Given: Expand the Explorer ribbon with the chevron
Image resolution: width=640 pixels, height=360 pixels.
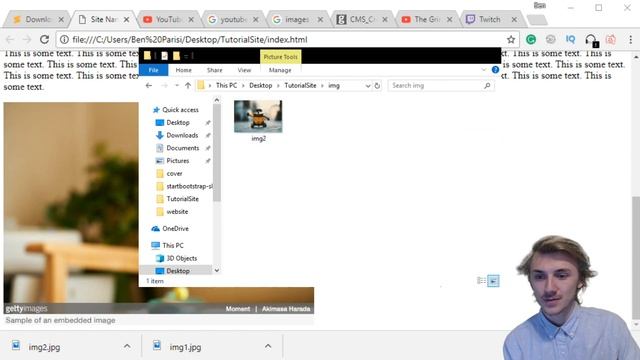Looking at the screenshot, I should (x=484, y=70).
